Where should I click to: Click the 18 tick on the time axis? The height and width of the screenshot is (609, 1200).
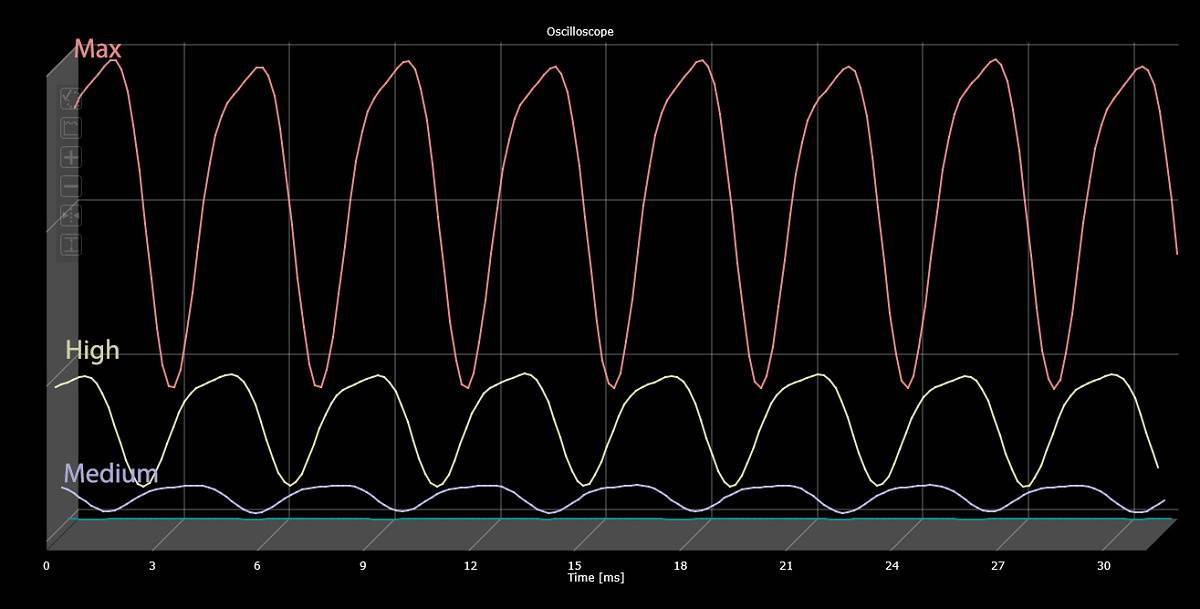tap(681, 566)
